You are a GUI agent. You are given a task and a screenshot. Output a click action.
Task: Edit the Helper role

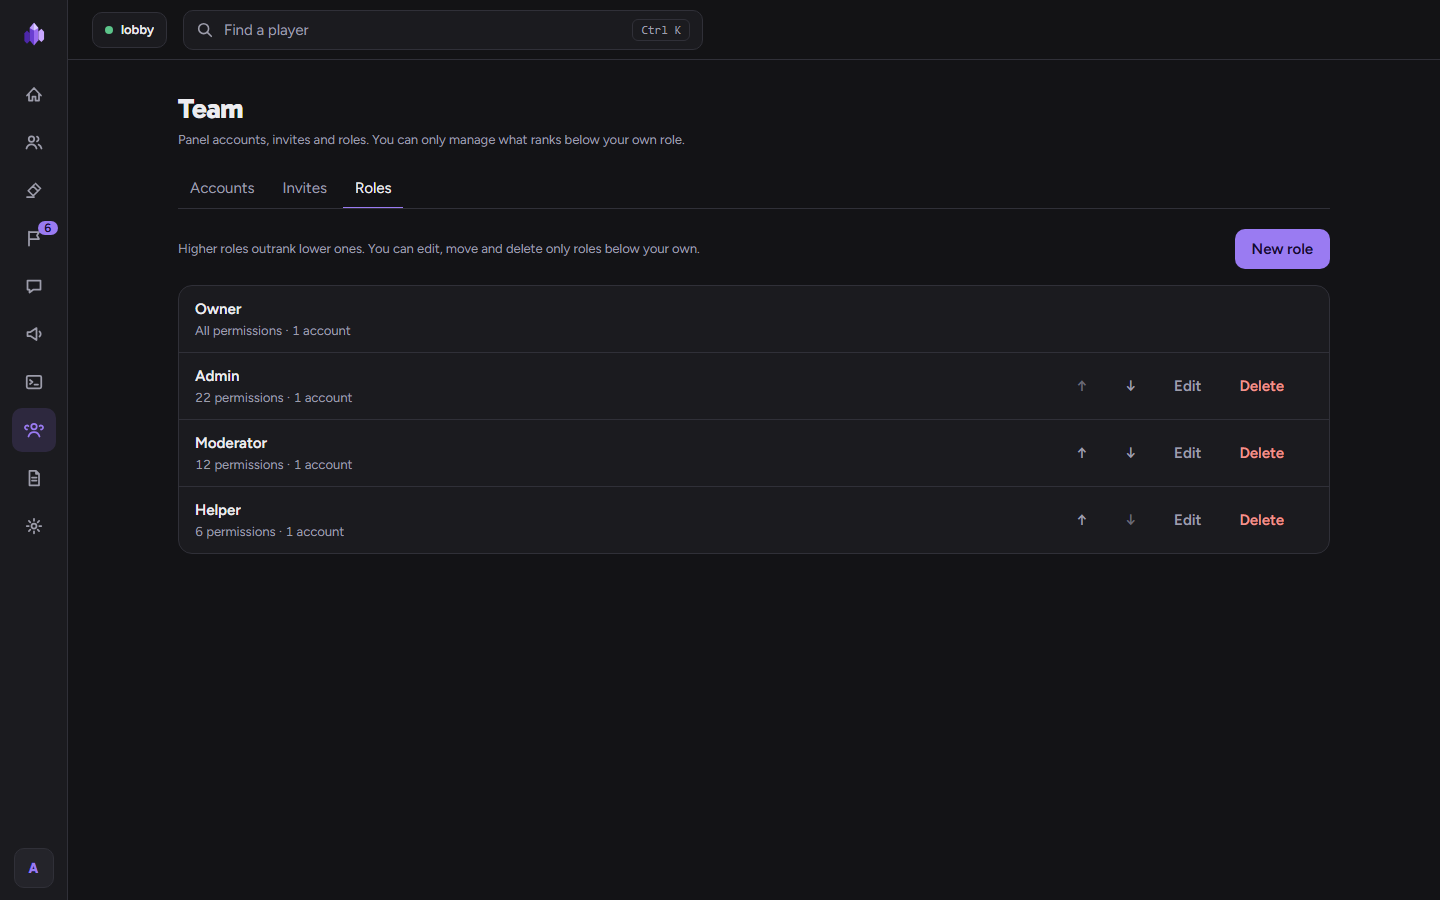pyautogui.click(x=1187, y=520)
